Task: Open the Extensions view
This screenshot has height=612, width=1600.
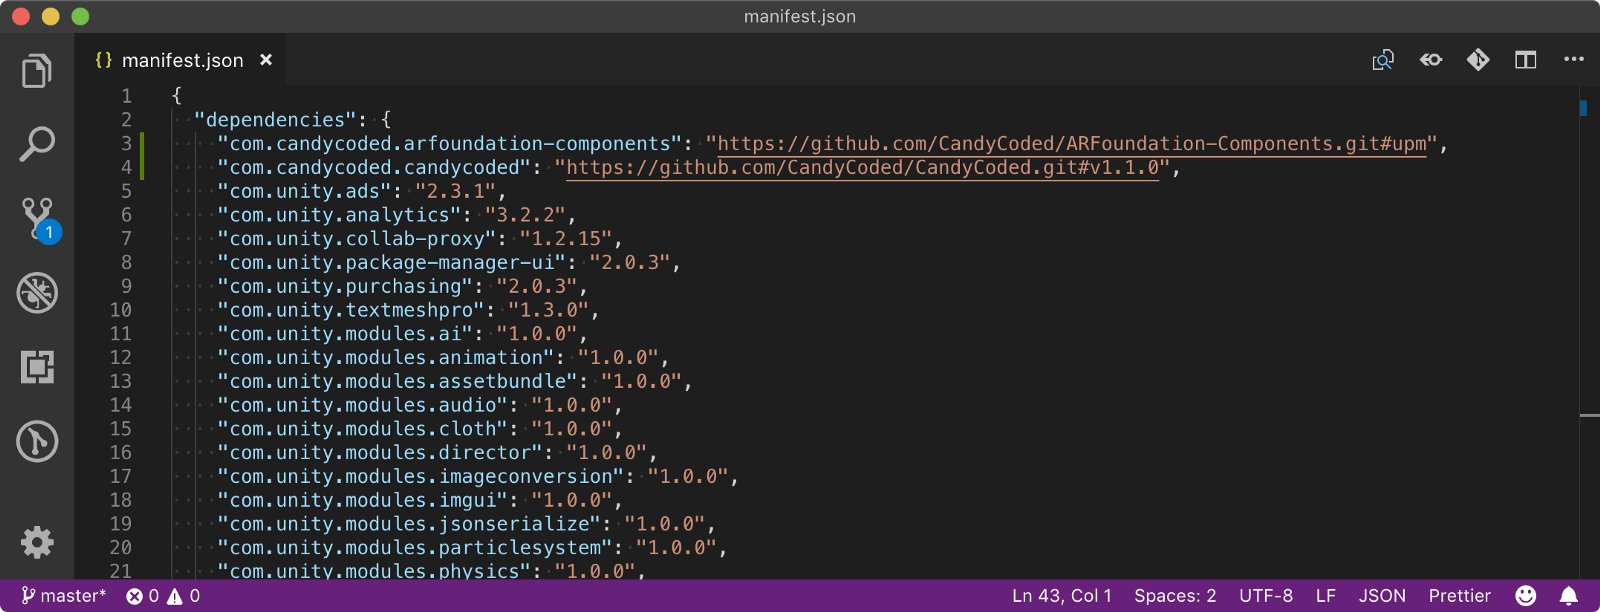Action: click(37, 367)
